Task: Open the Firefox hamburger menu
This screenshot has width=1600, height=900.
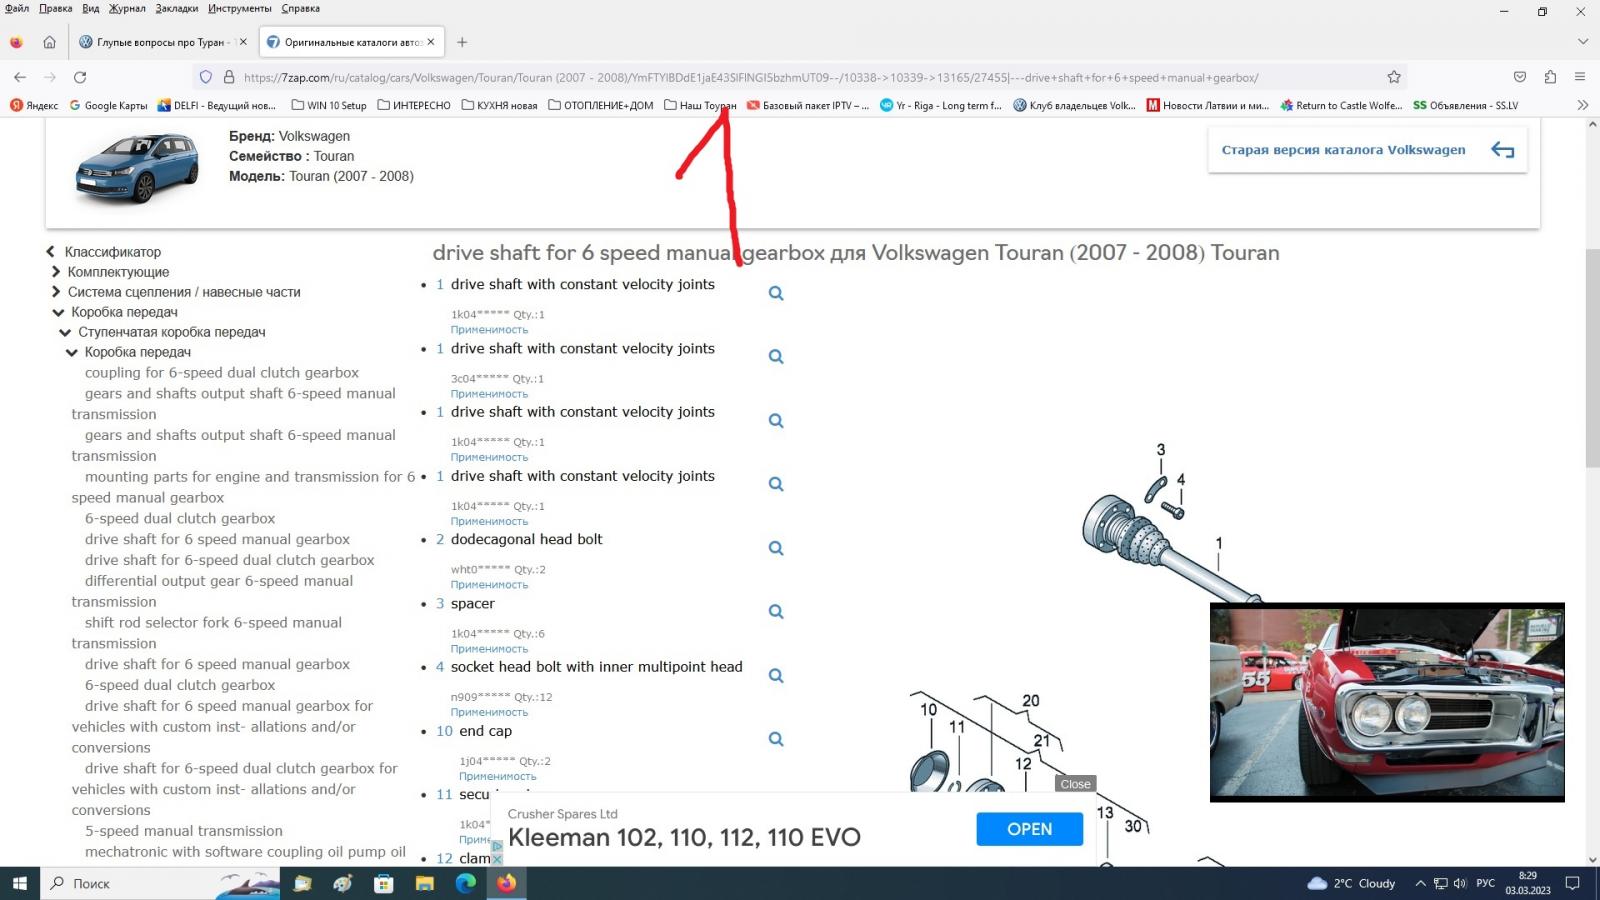Action: 1580,77
